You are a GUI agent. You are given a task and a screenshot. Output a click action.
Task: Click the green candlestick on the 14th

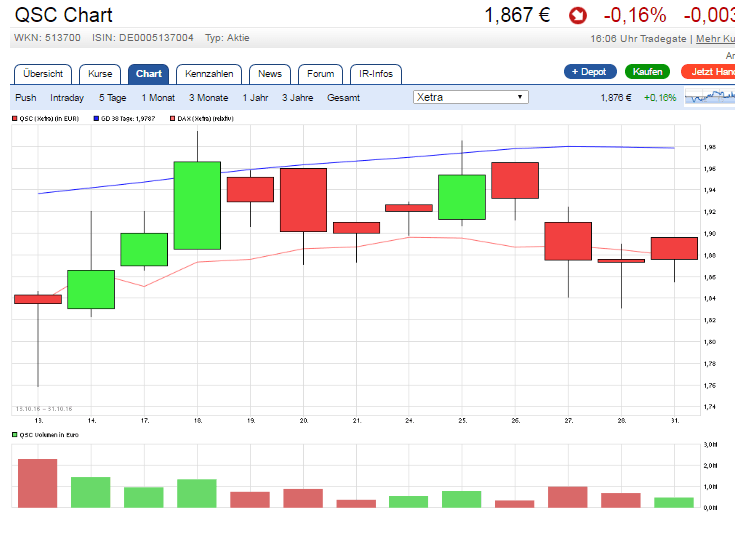(x=91, y=289)
